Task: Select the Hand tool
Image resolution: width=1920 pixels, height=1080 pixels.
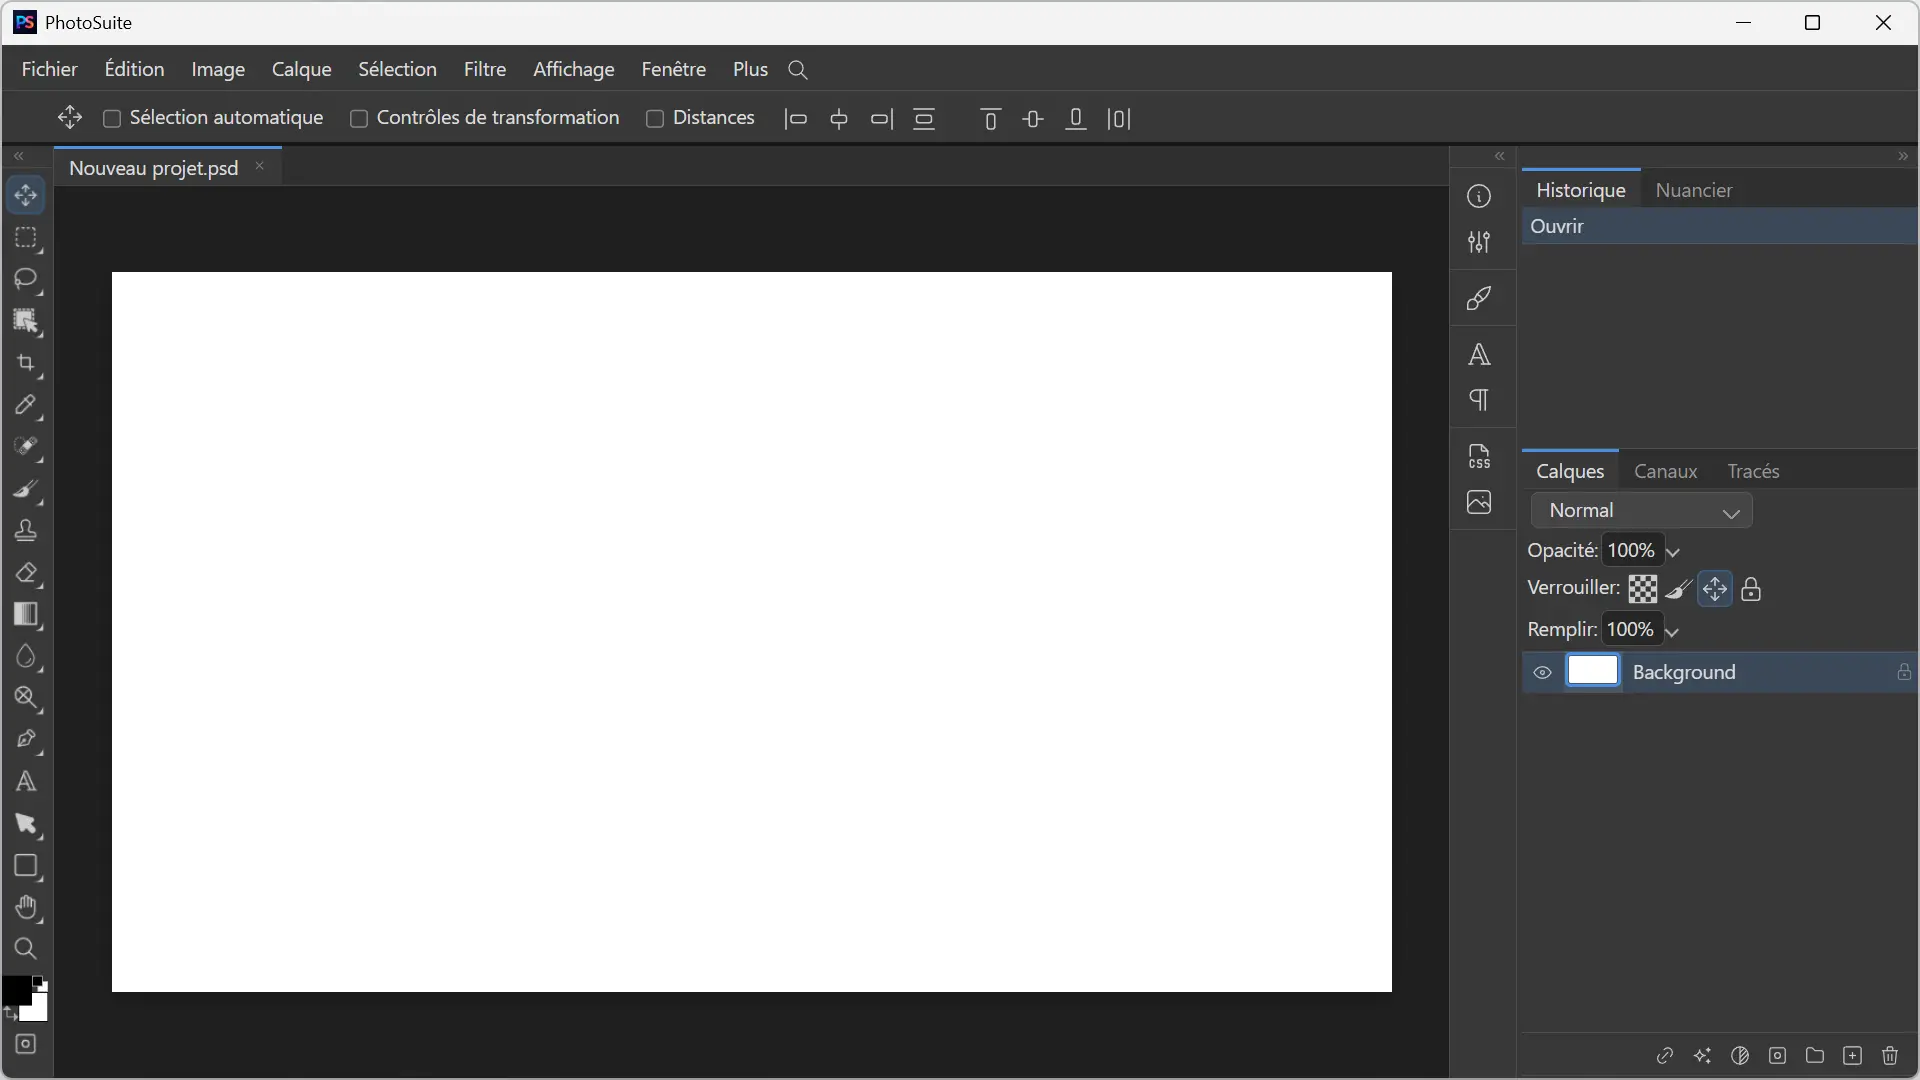Action: click(x=26, y=908)
